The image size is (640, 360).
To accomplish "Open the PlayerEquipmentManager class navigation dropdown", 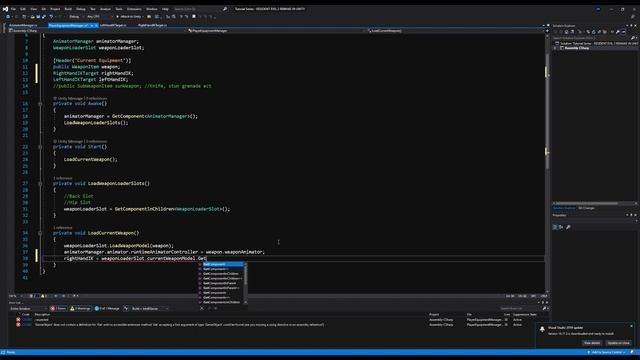I will [x=276, y=31].
